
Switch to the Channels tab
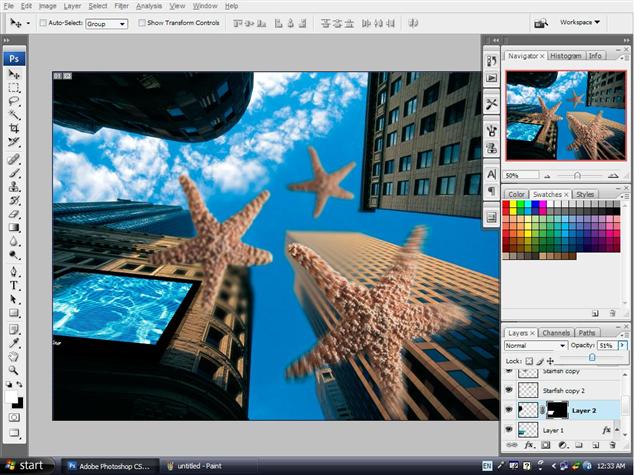point(556,333)
